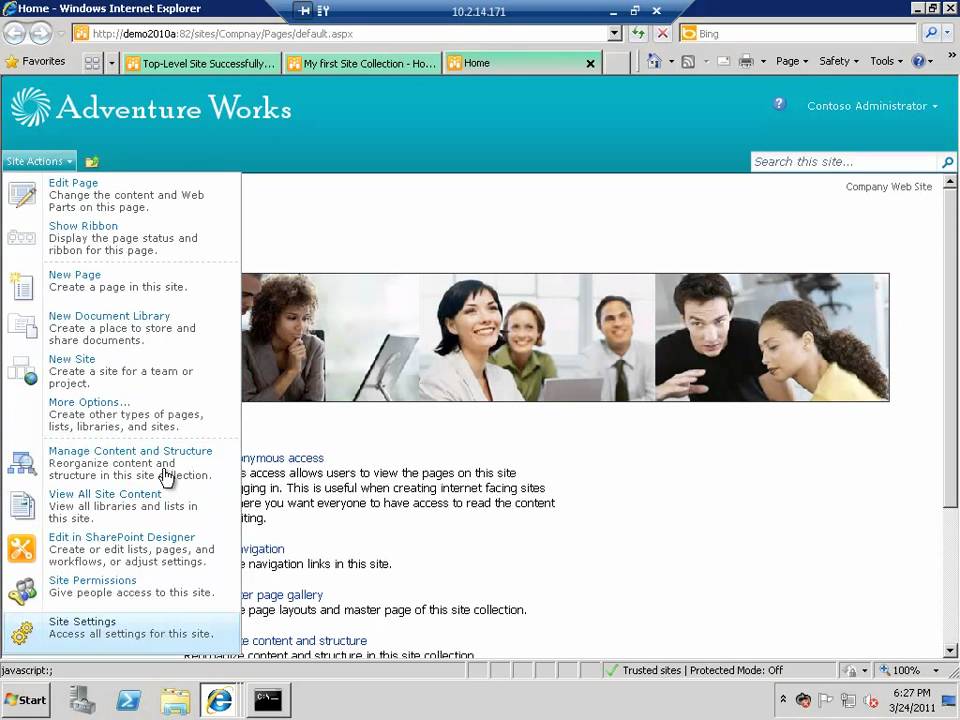Click the Stop loading red X icon
960x720 pixels.
[x=662, y=33]
